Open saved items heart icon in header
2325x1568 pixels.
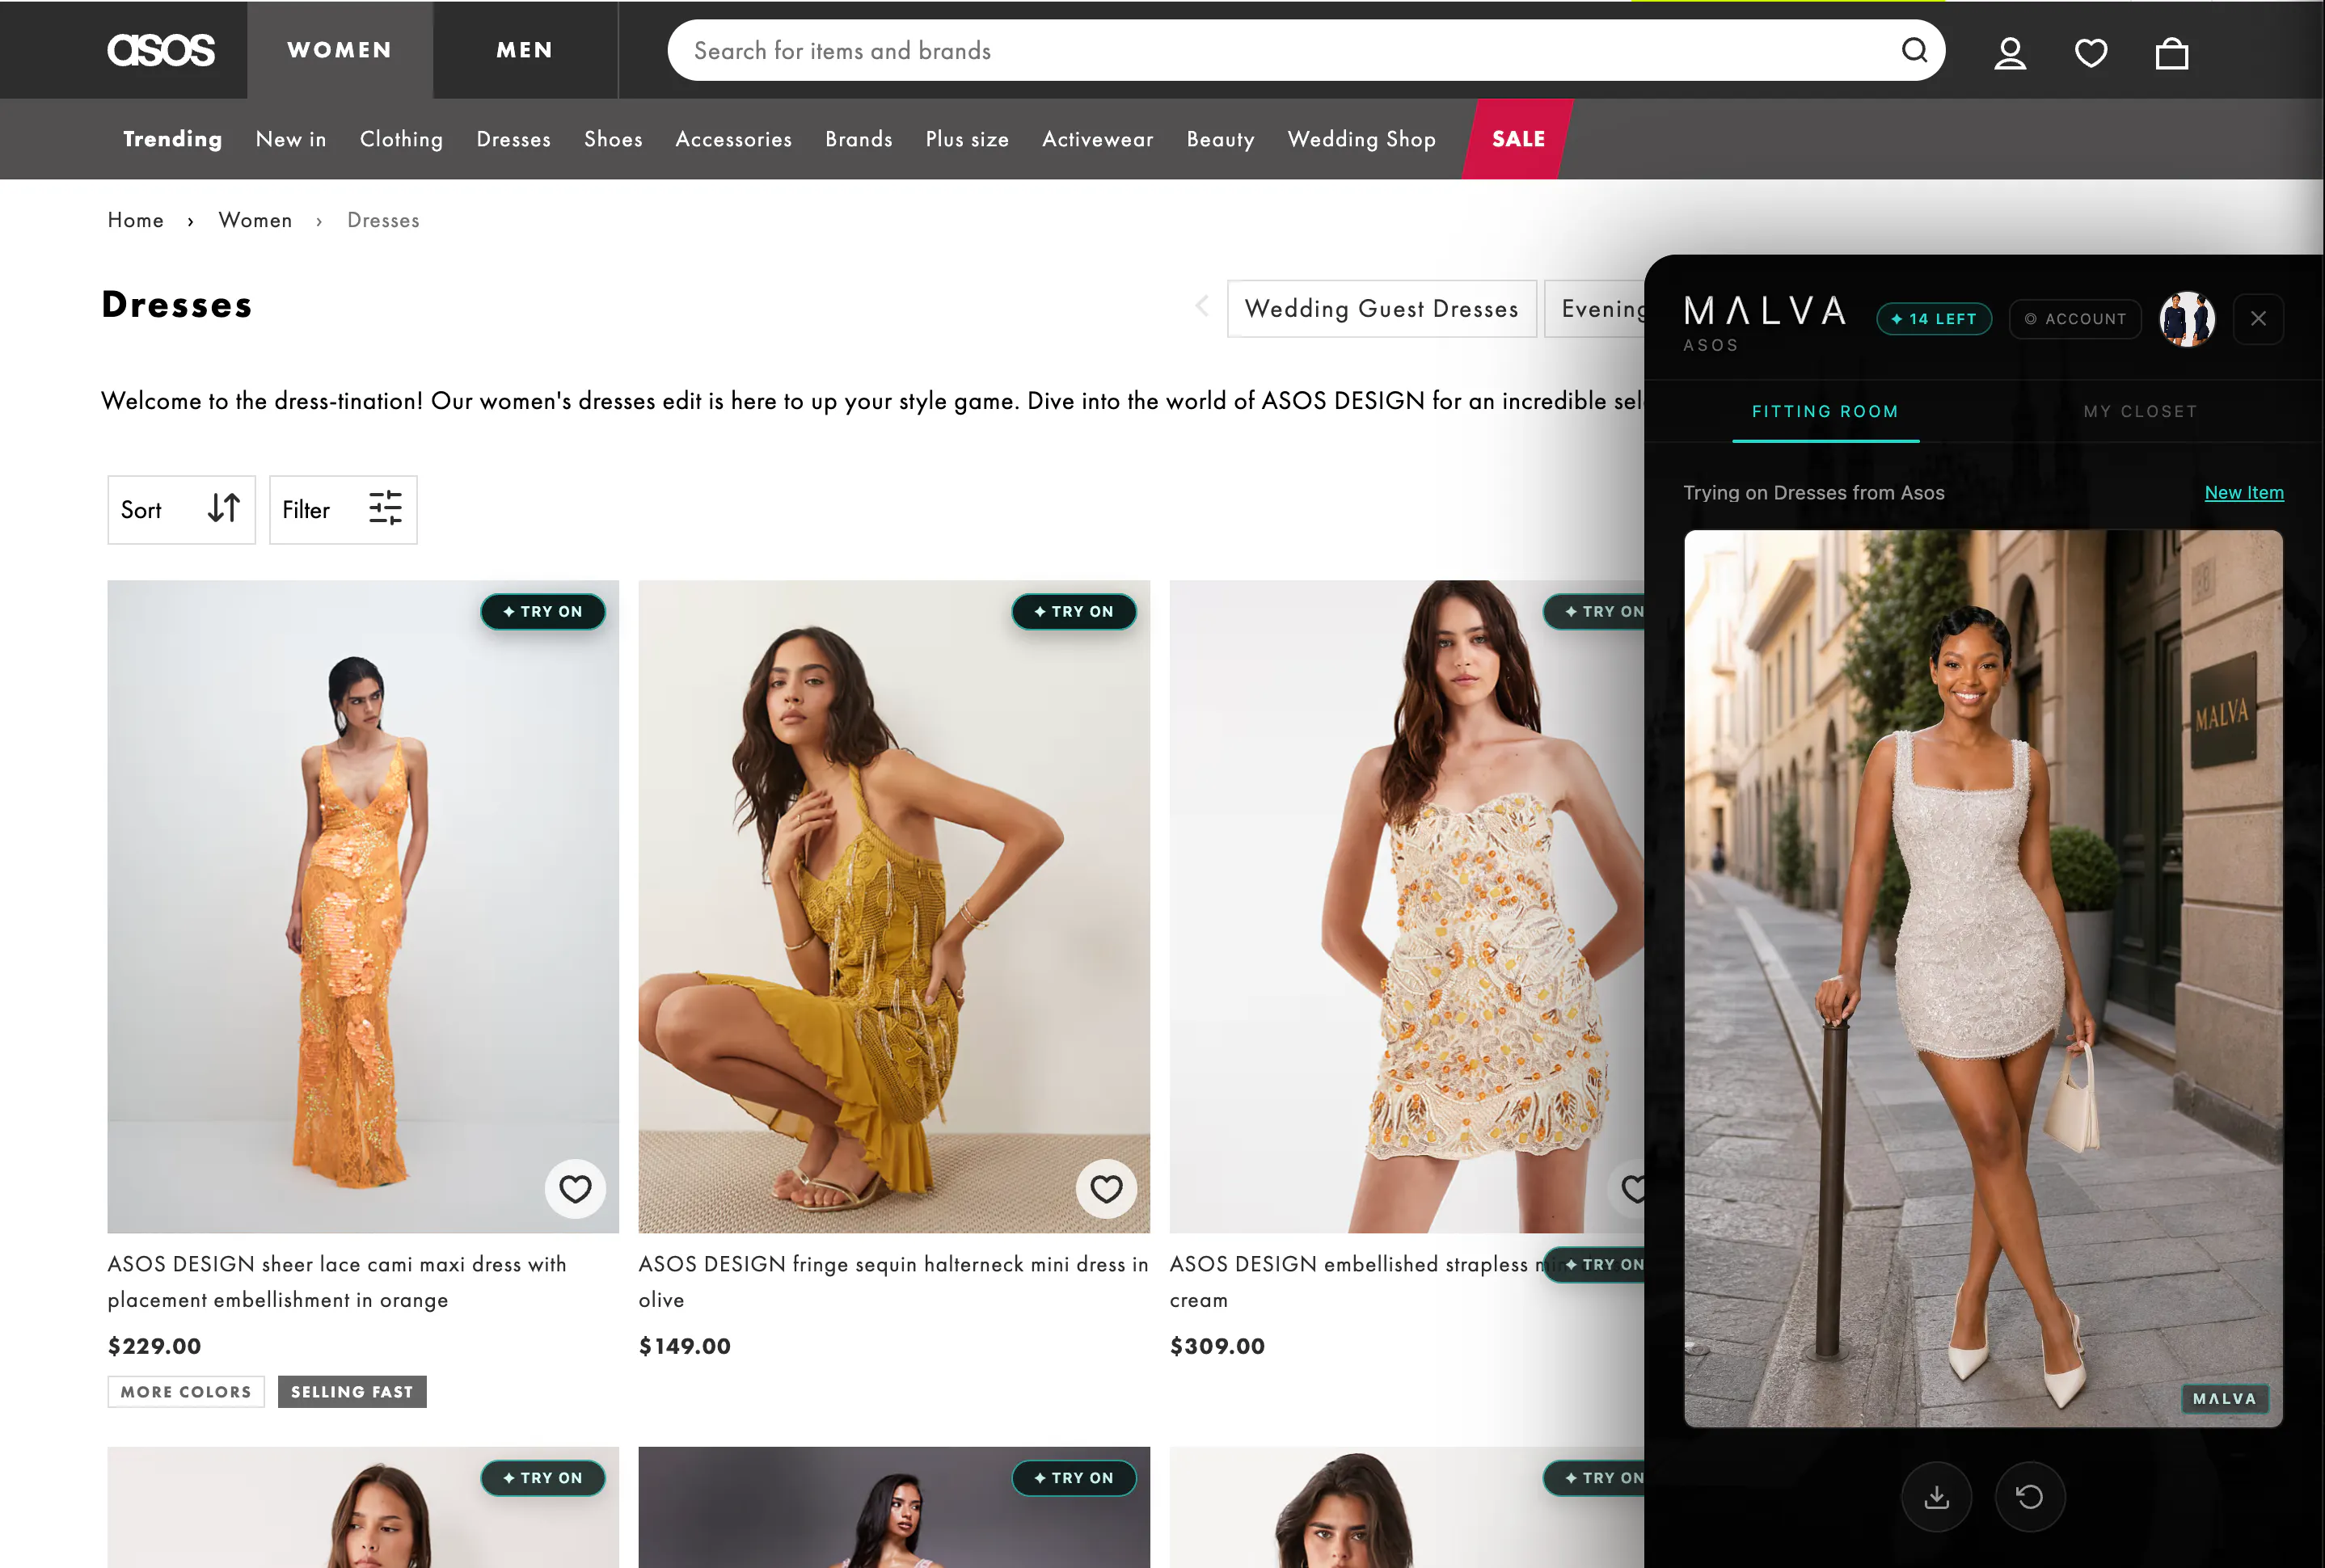pyautogui.click(x=2091, y=52)
